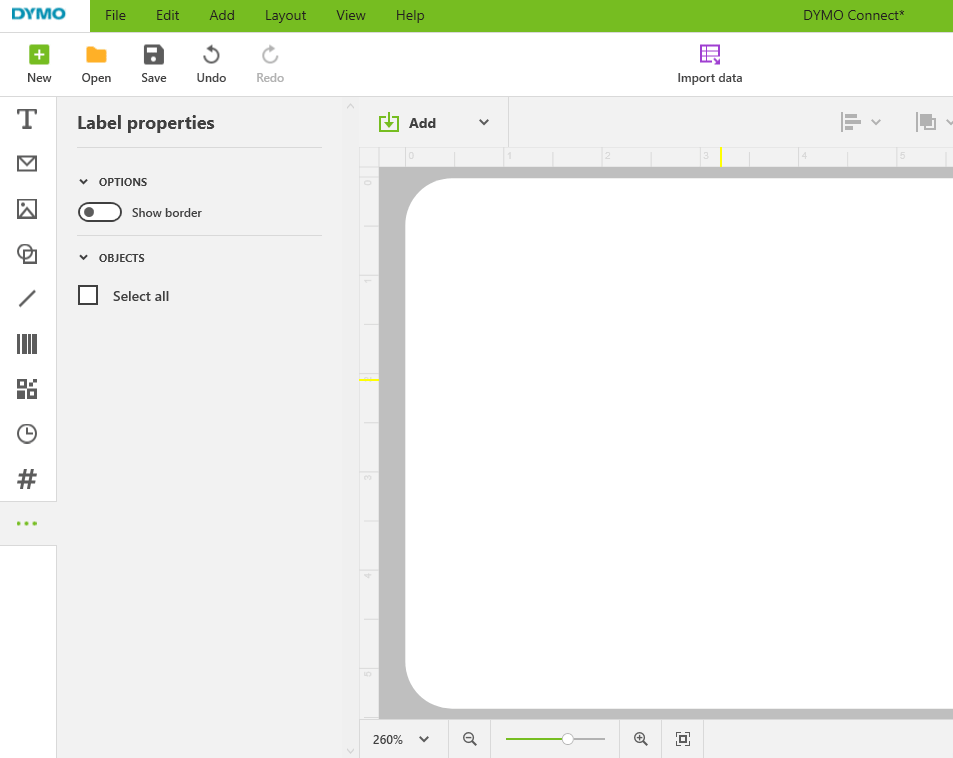This screenshot has width=953, height=758.
Task: Click the New label button
Action: point(39,63)
